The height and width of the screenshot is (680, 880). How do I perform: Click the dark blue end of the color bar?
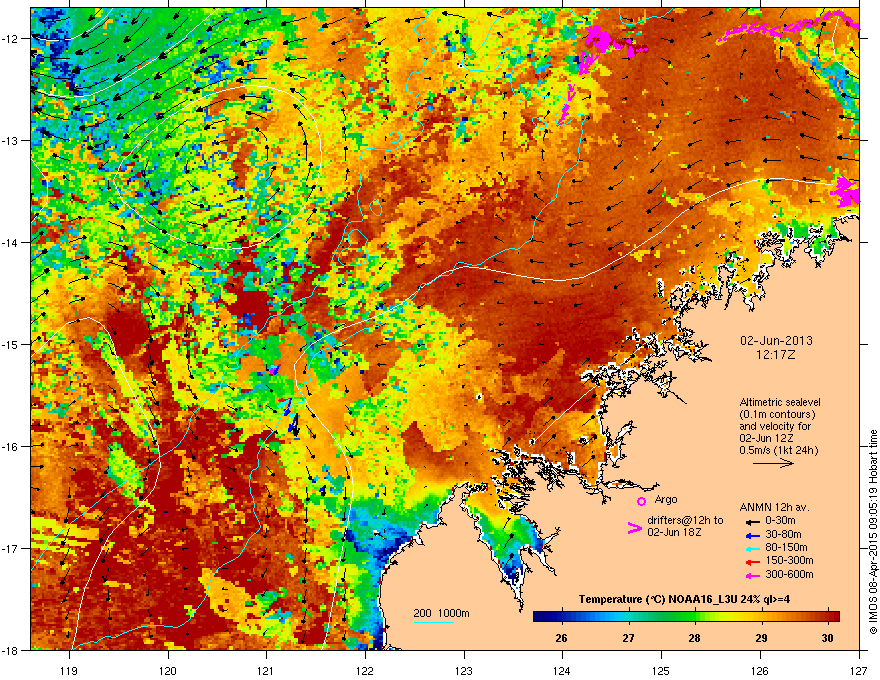coord(539,617)
